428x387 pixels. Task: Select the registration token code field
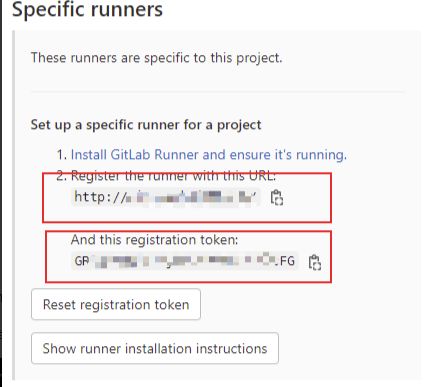[185, 261]
